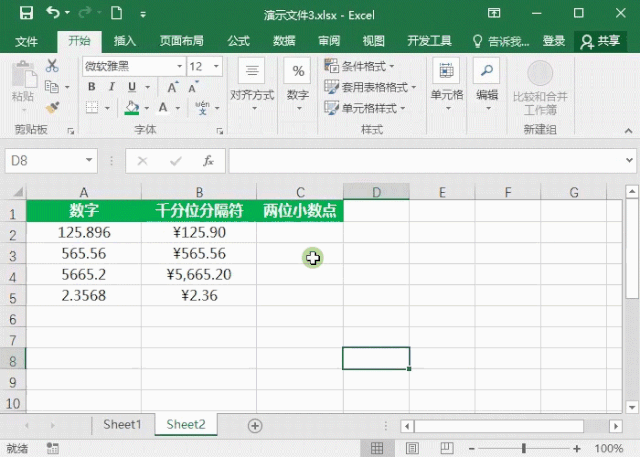This screenshot has height=457, width=640.
Task: Click the 粘贴 paste clipboard icon
Action: pyautogui.click(x=24, y=75)
